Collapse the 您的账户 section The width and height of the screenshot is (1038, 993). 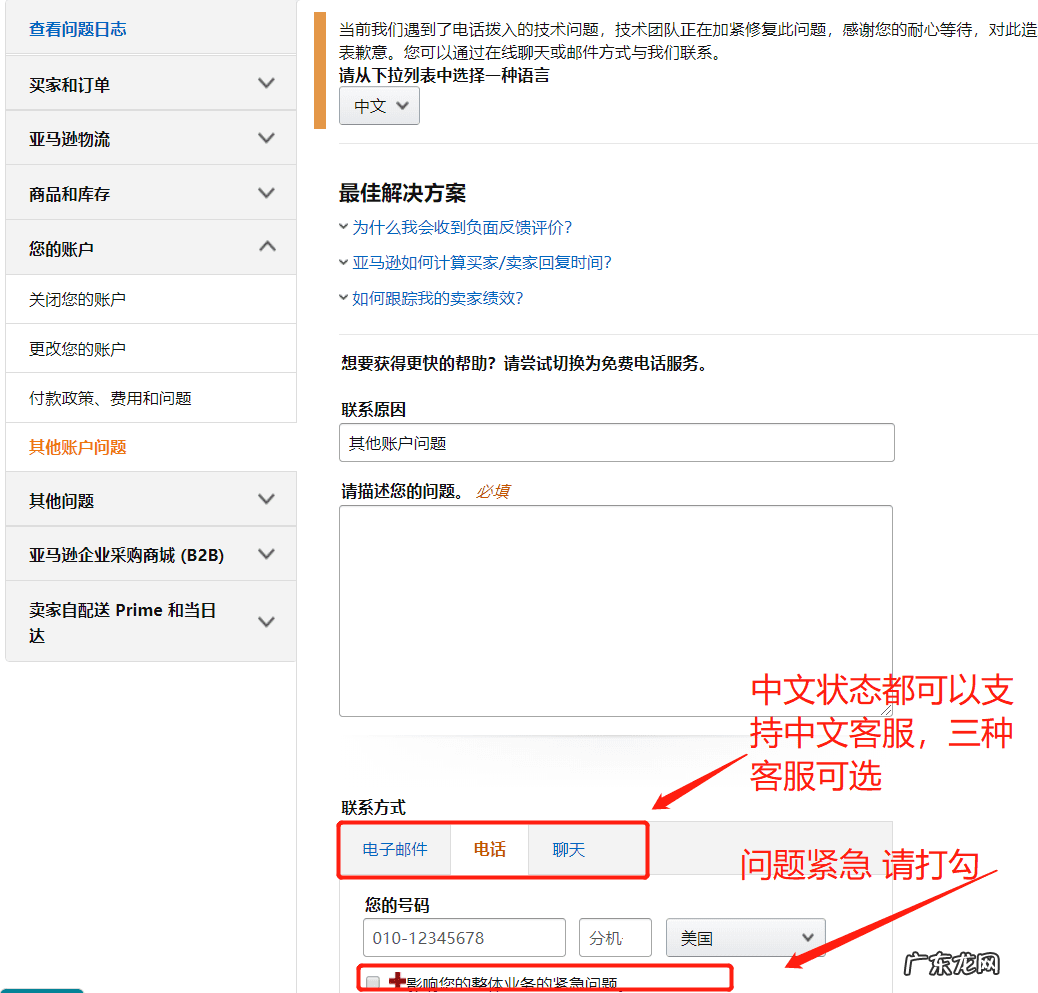click(x=150, y=246)
